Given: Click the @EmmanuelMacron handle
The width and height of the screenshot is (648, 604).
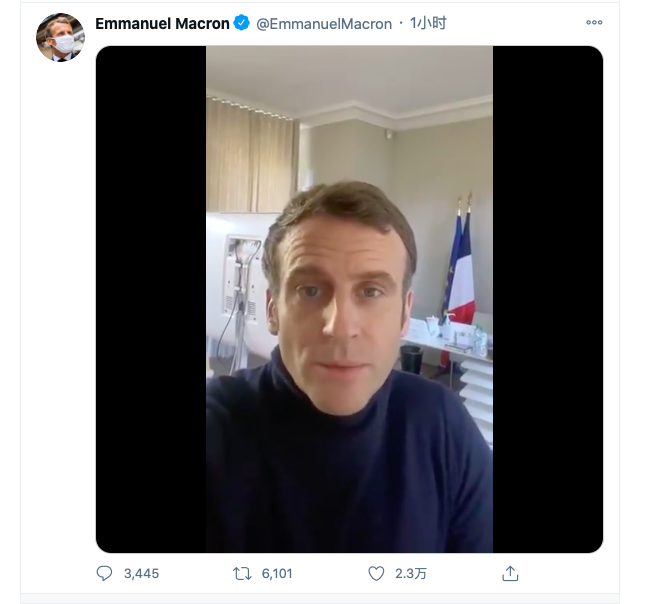Looking at the screenshot, I should tap(325, 24).
